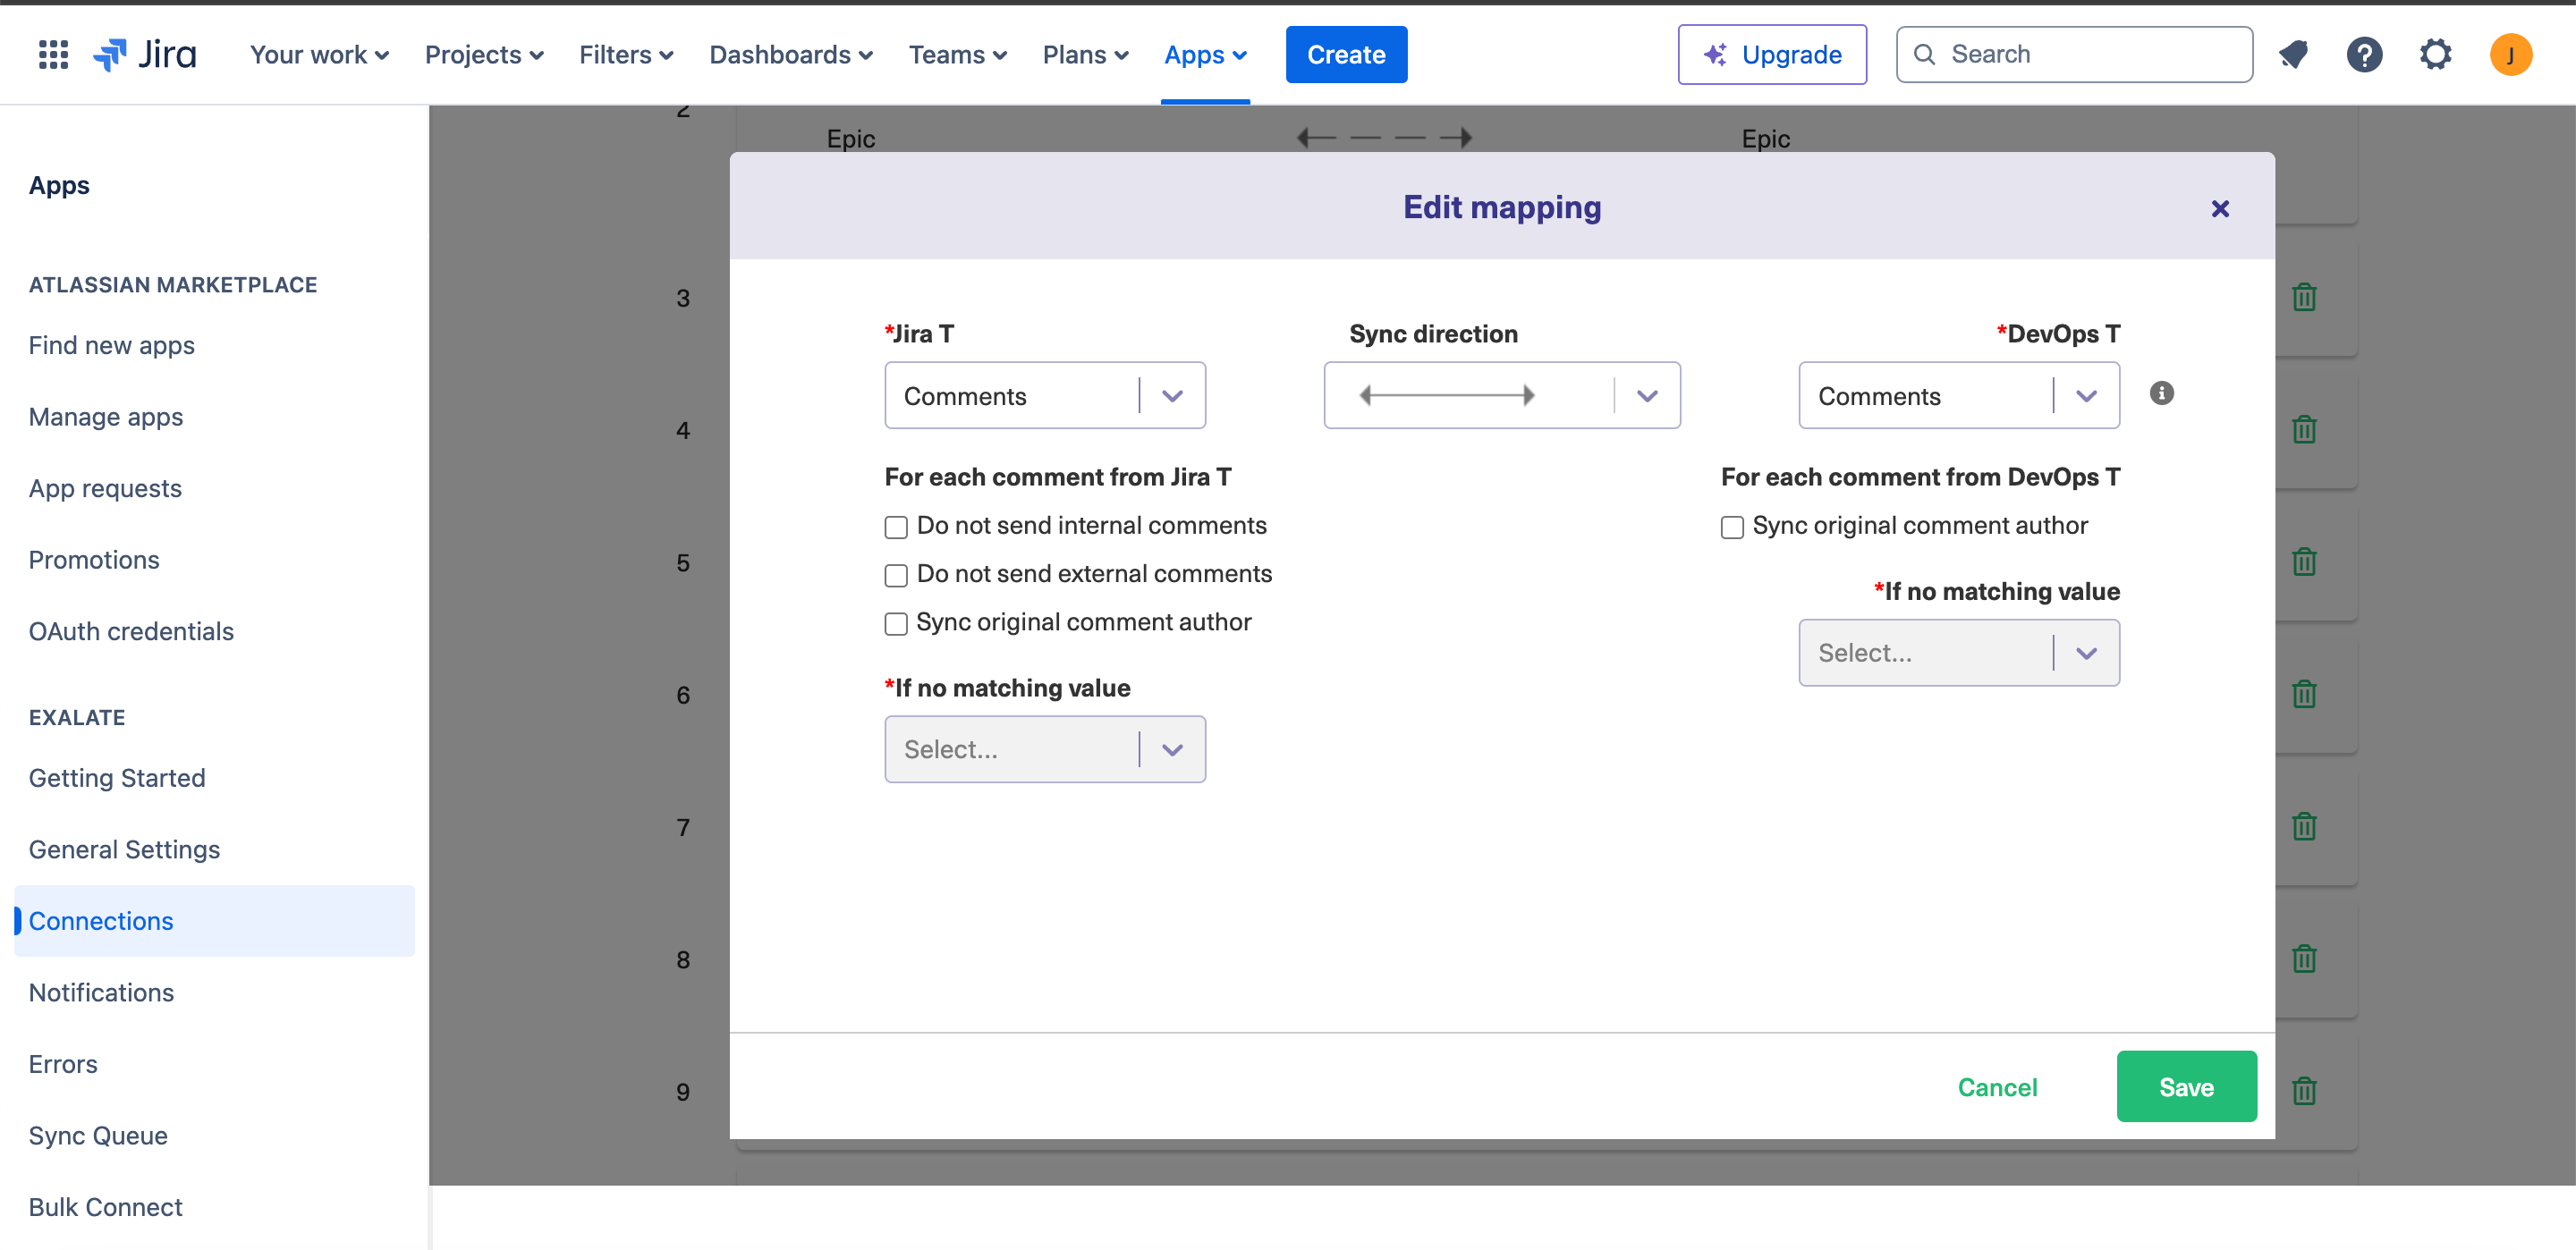Expand the Dashboards menu
Viewport: 2576px width, 1250px height.
tap(791, 54)
